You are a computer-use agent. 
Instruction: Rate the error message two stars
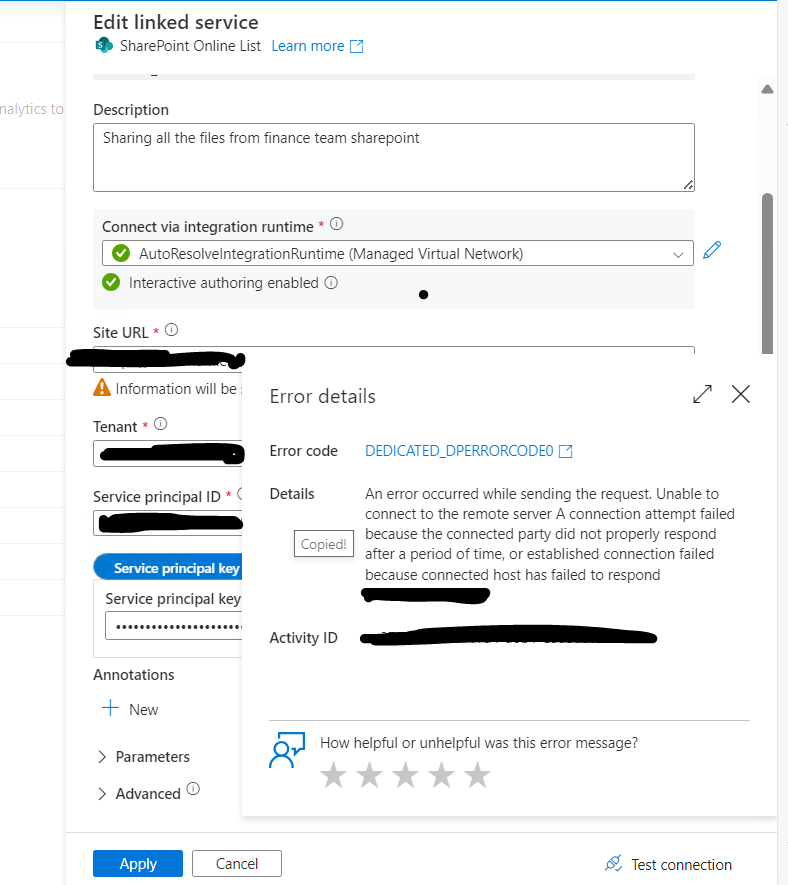click(x=370, y=774)
